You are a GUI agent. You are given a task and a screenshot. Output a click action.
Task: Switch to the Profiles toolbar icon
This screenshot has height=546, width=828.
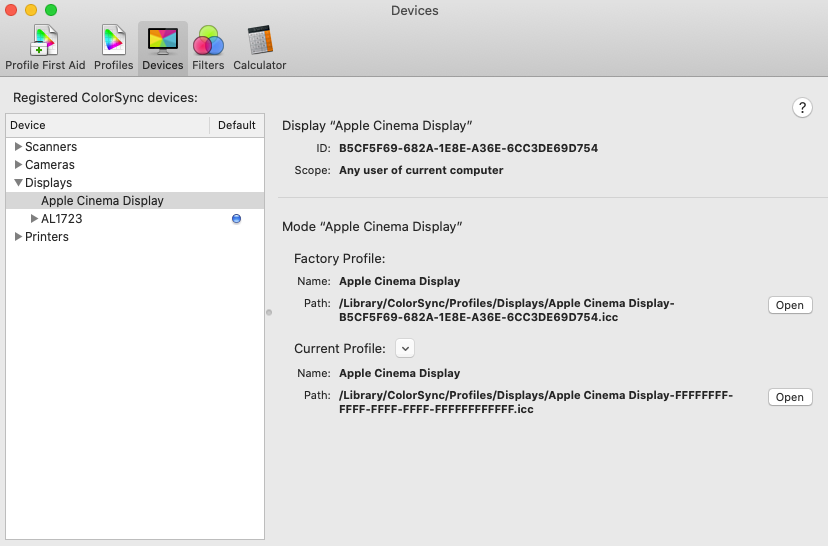(114, 48)
